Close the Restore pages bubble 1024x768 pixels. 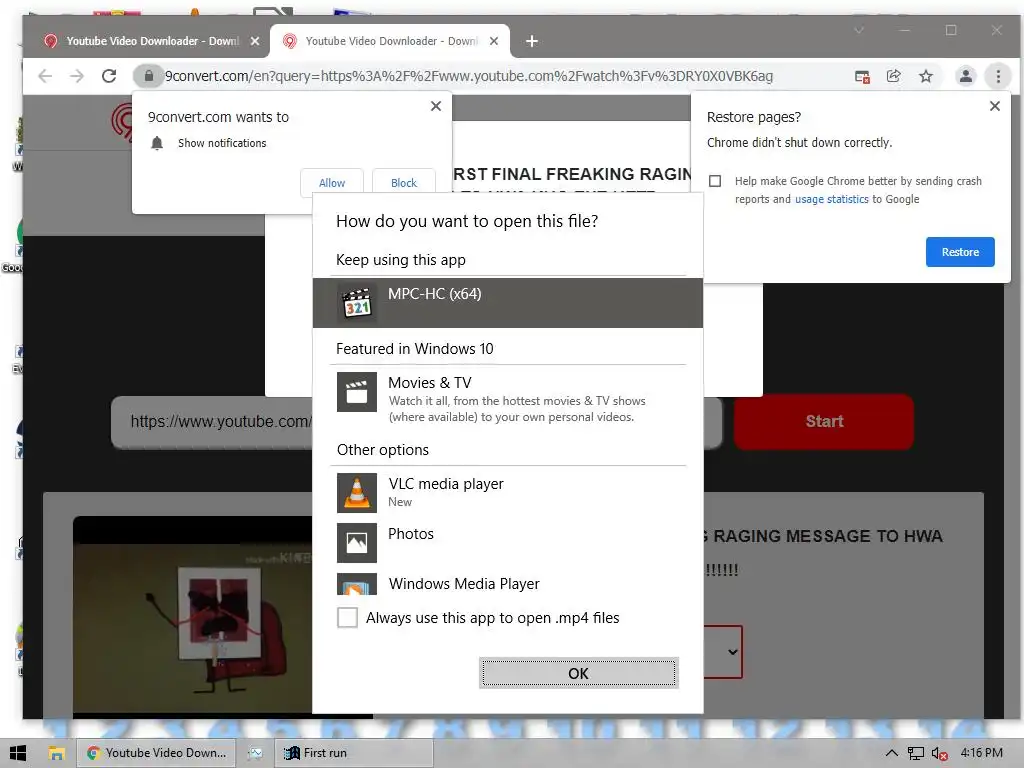(x=995, y=106)
